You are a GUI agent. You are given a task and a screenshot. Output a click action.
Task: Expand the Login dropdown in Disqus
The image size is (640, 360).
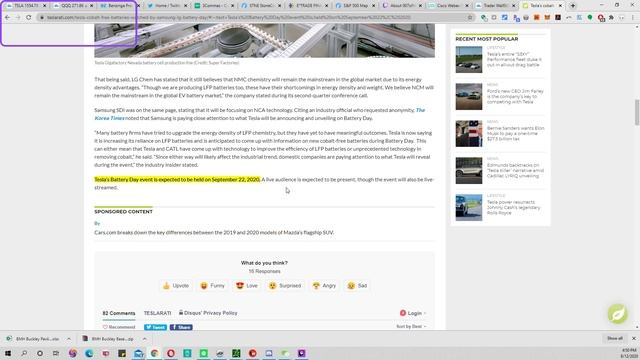tap(413, 313)
